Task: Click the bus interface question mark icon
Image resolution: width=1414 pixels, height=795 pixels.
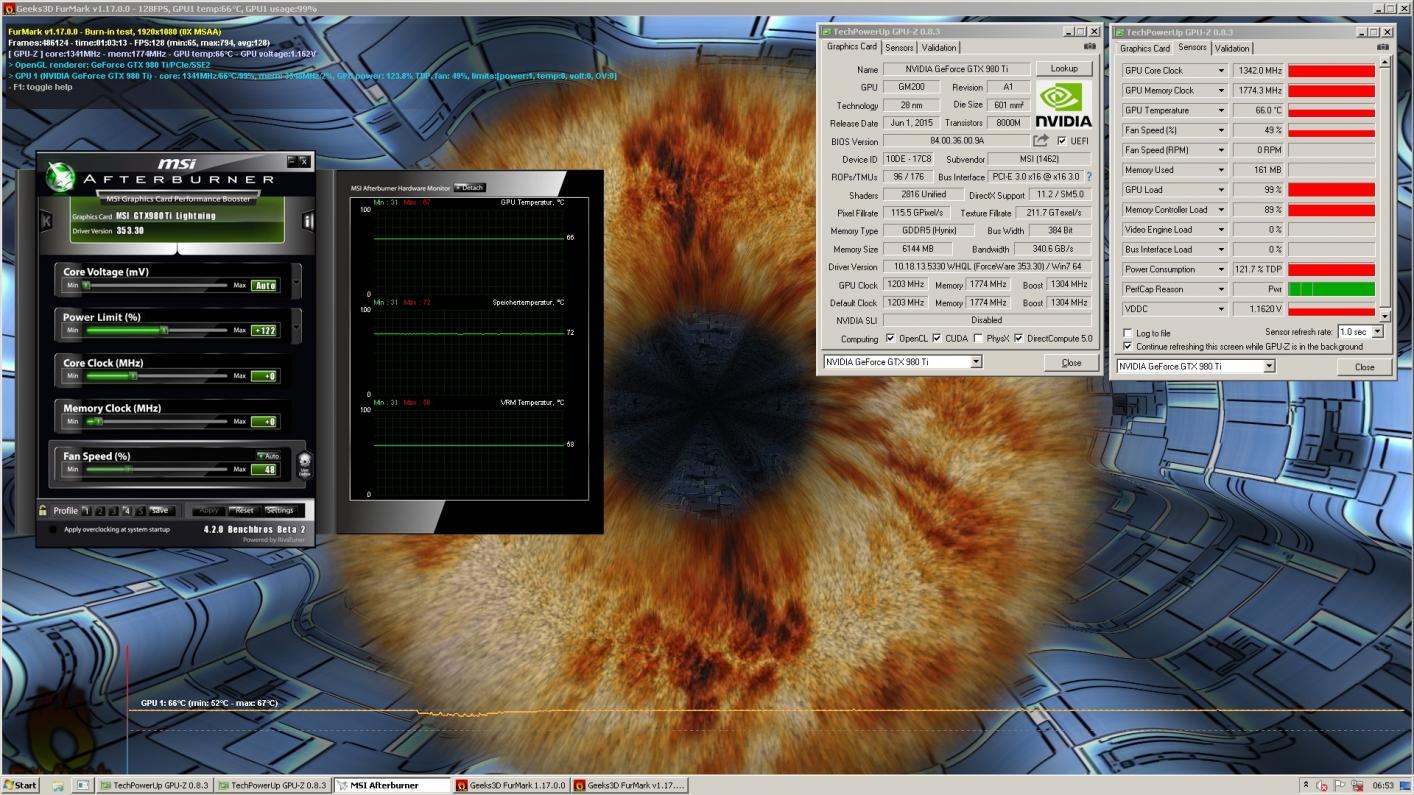Action: 1089,177
